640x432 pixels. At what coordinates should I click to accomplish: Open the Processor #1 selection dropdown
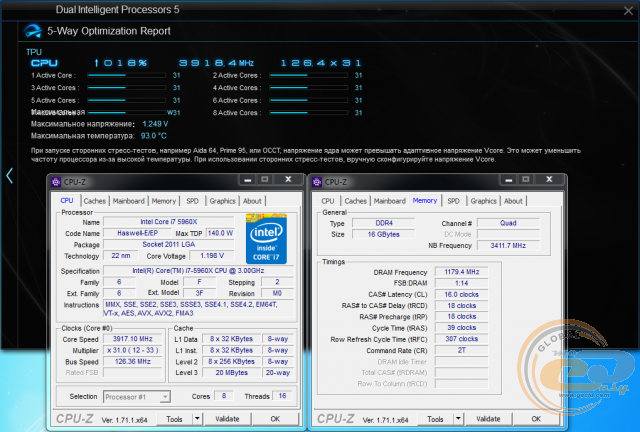(137, 397)
